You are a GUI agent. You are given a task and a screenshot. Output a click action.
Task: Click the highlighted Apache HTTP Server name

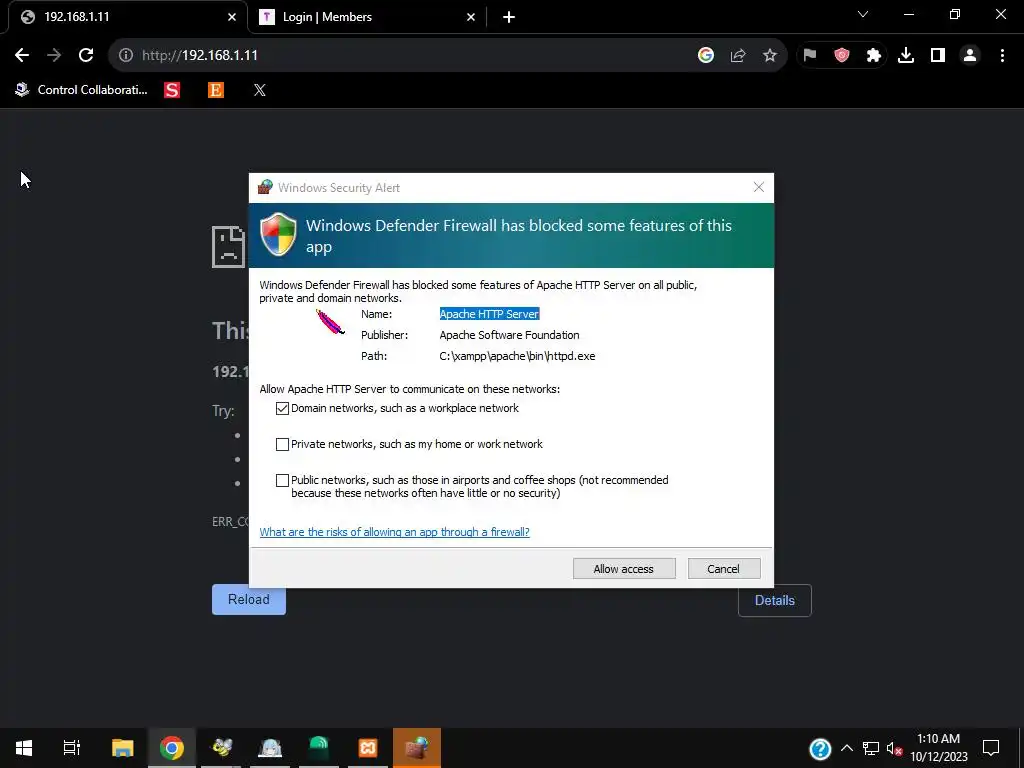pyautogui.click(x=489, y=314)
